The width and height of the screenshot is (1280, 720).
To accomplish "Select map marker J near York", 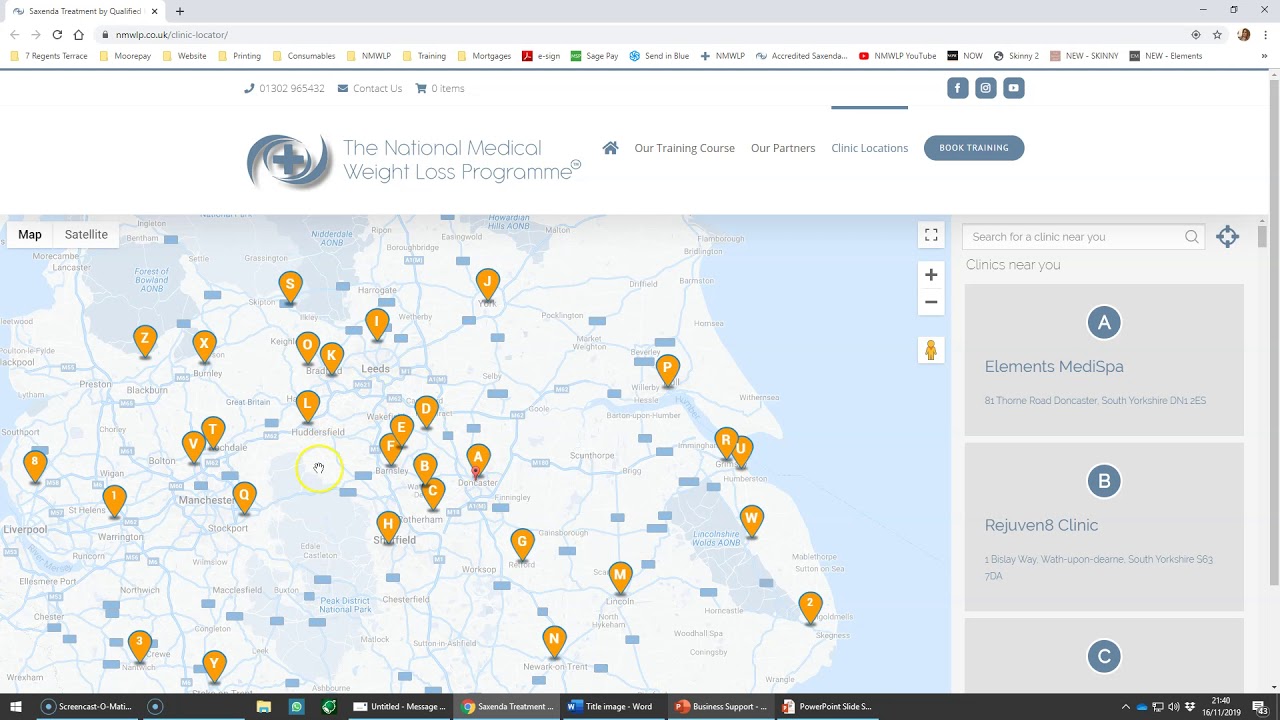I will 487,284.
